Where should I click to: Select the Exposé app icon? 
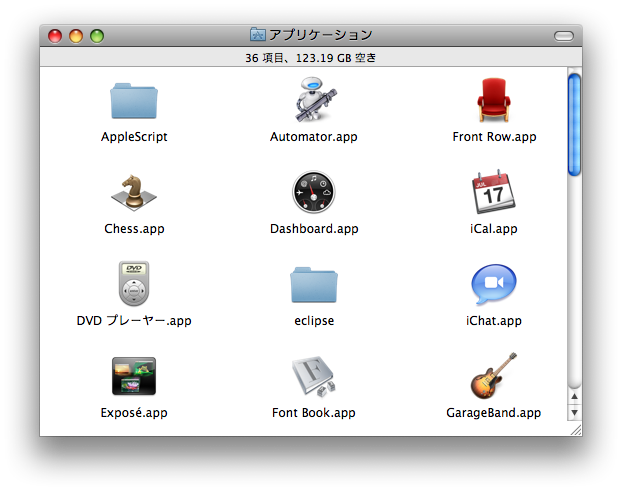(x=134, y=376)
